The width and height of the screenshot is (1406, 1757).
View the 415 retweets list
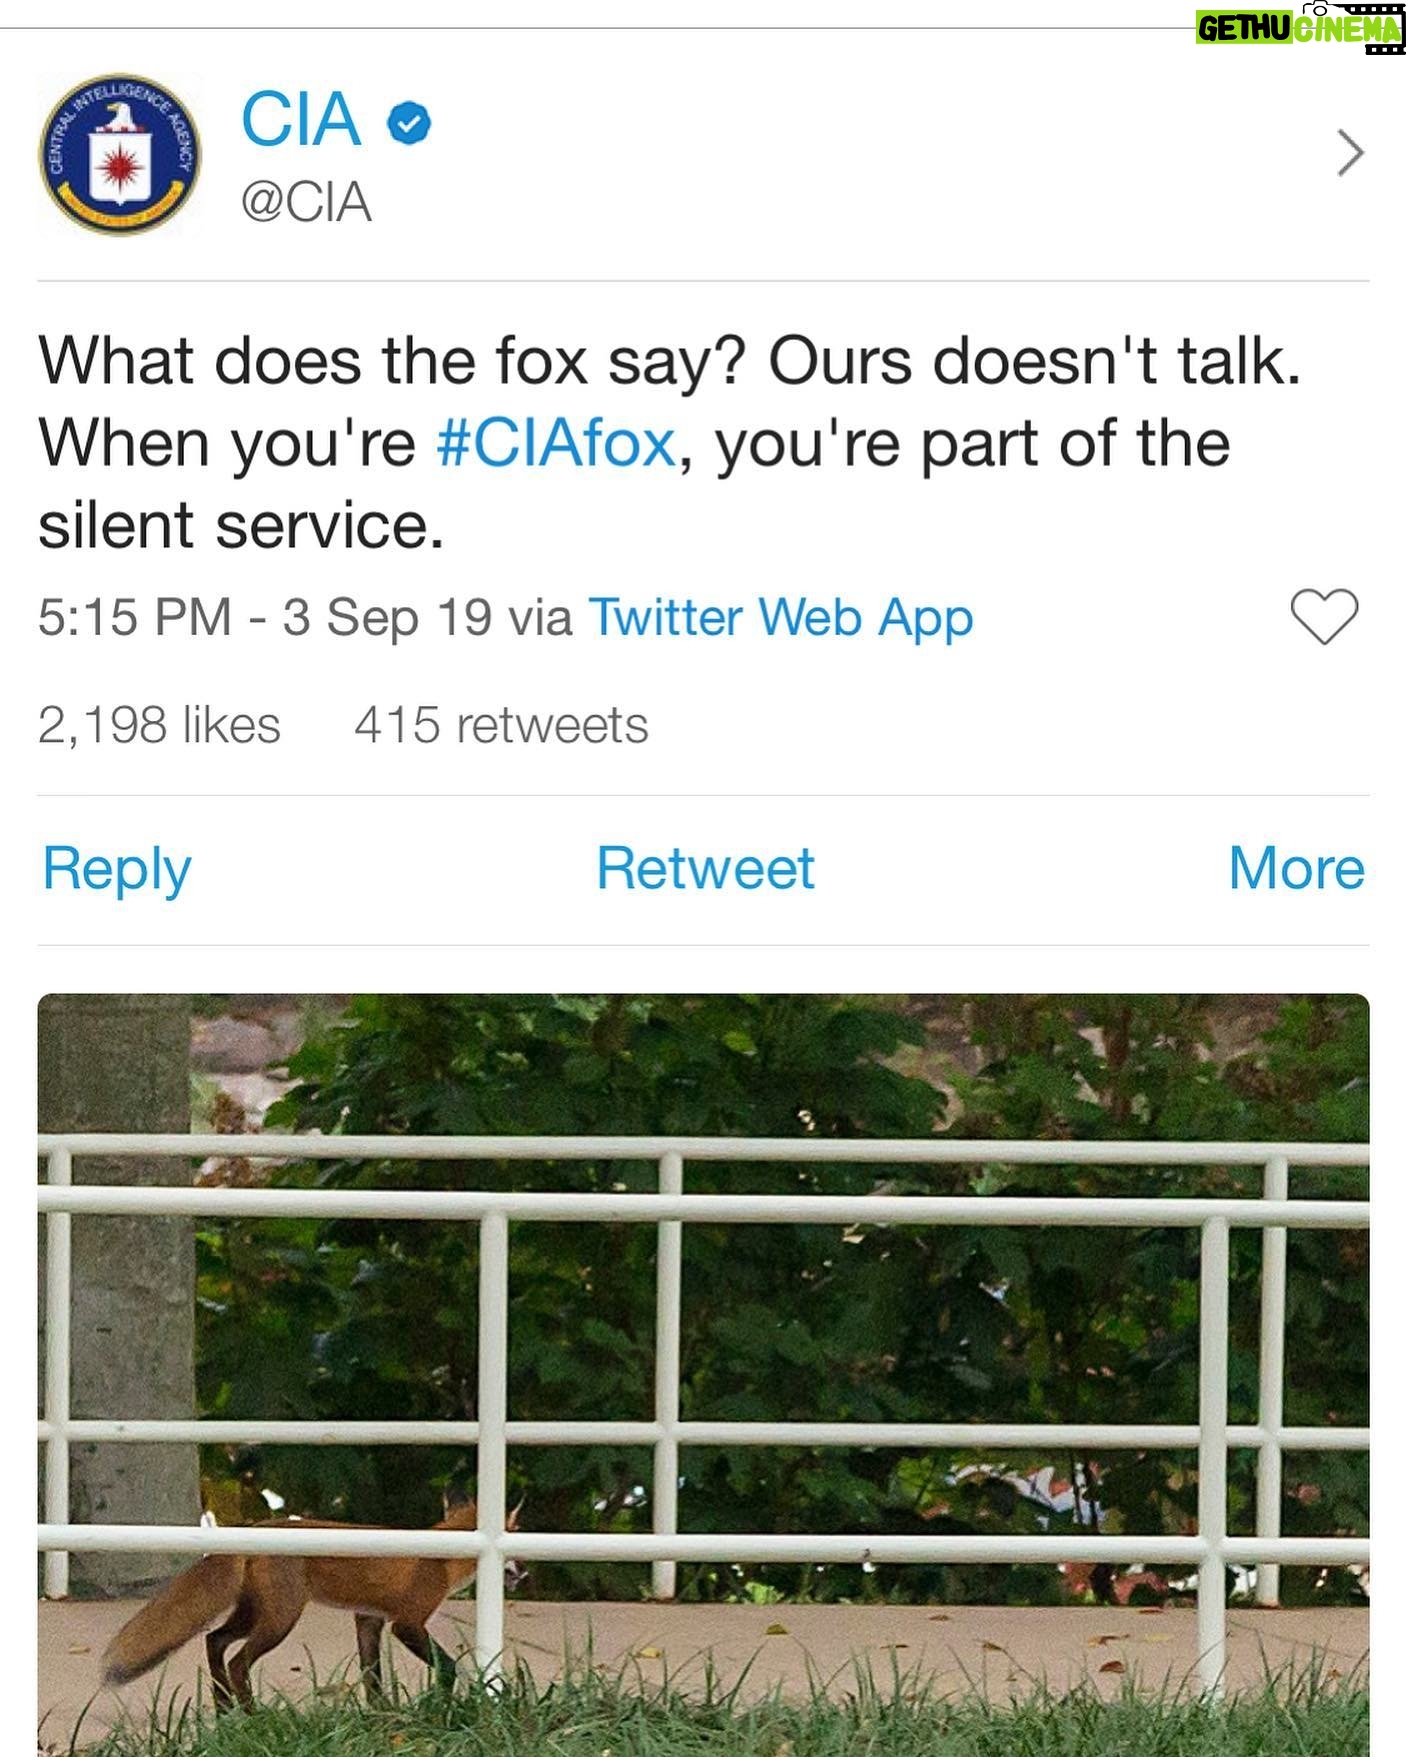[501, 725]
